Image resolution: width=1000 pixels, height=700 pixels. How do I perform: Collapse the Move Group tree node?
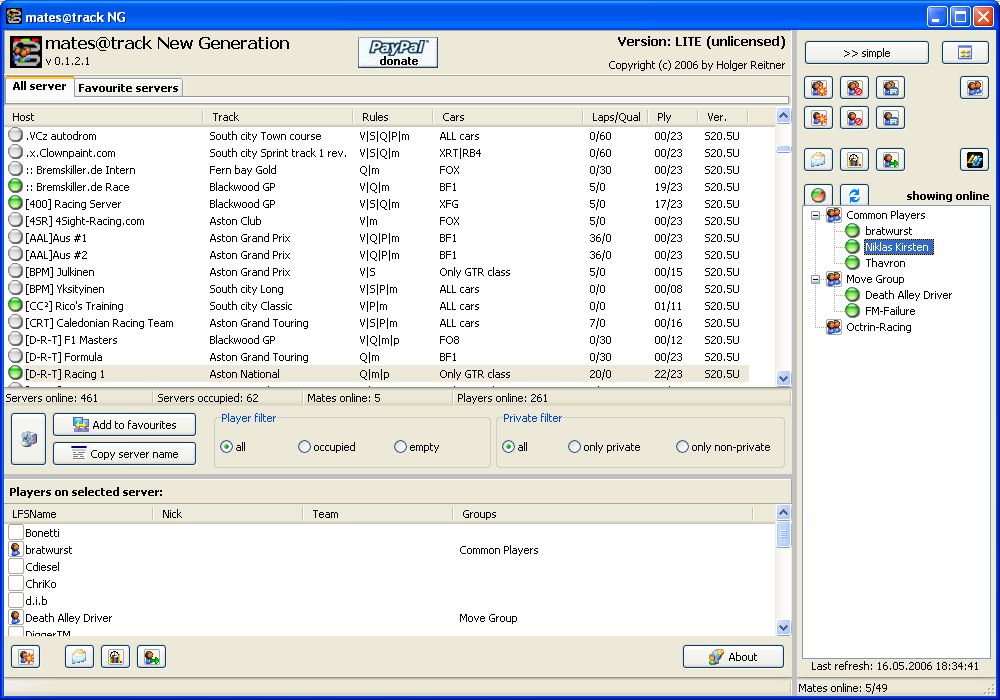[x=815, y=279]
